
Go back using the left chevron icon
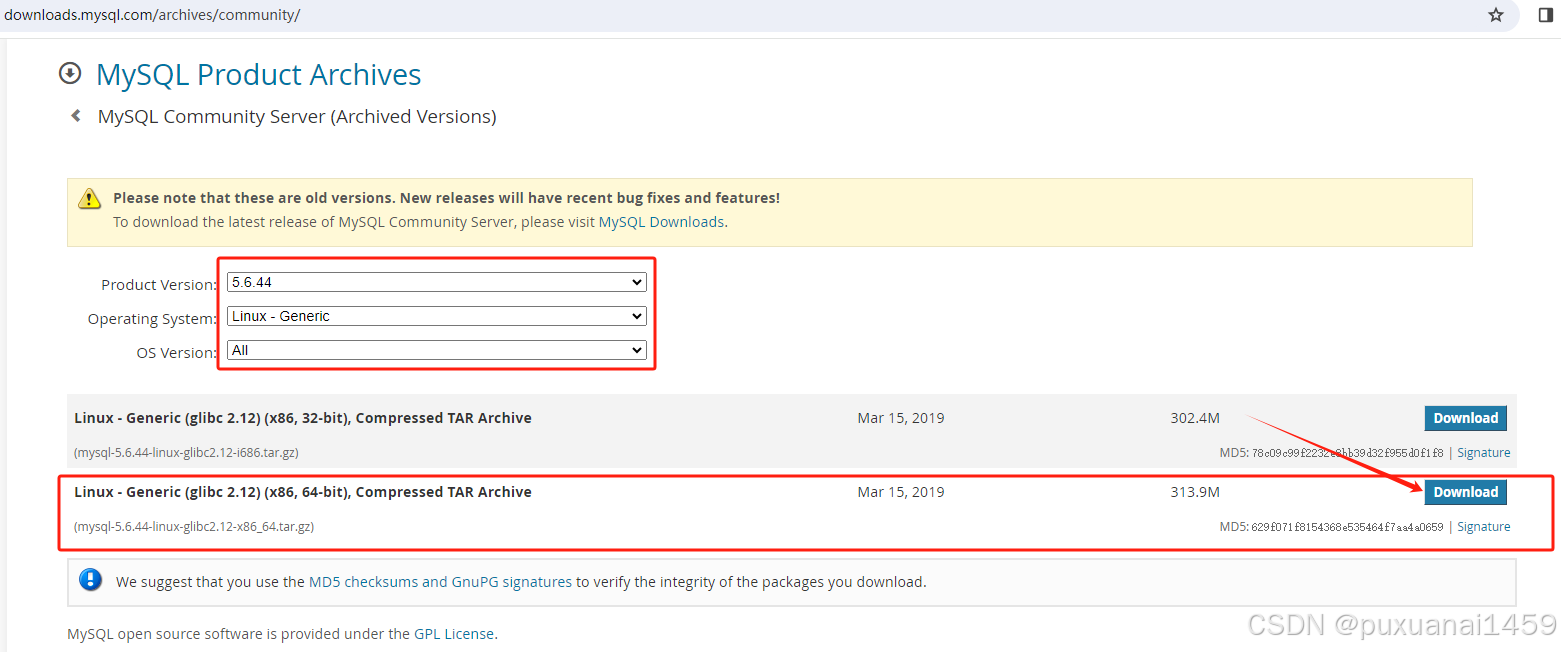coord(76,116)
